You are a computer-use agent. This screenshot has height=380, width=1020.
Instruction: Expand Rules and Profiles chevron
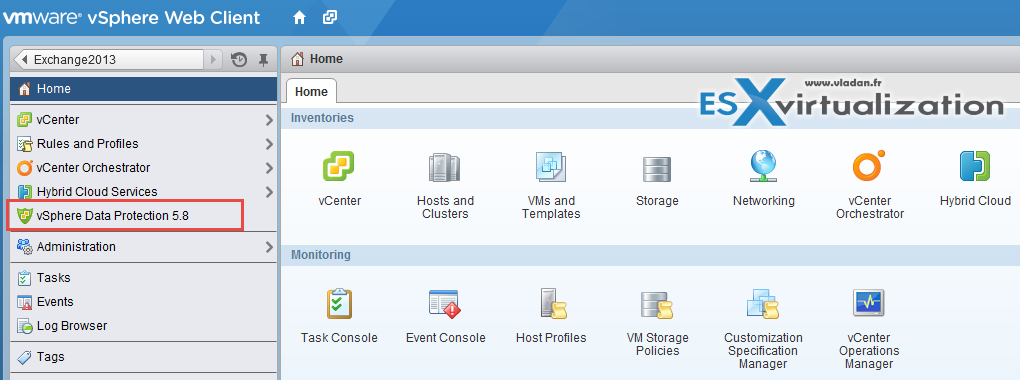(269, 144)
